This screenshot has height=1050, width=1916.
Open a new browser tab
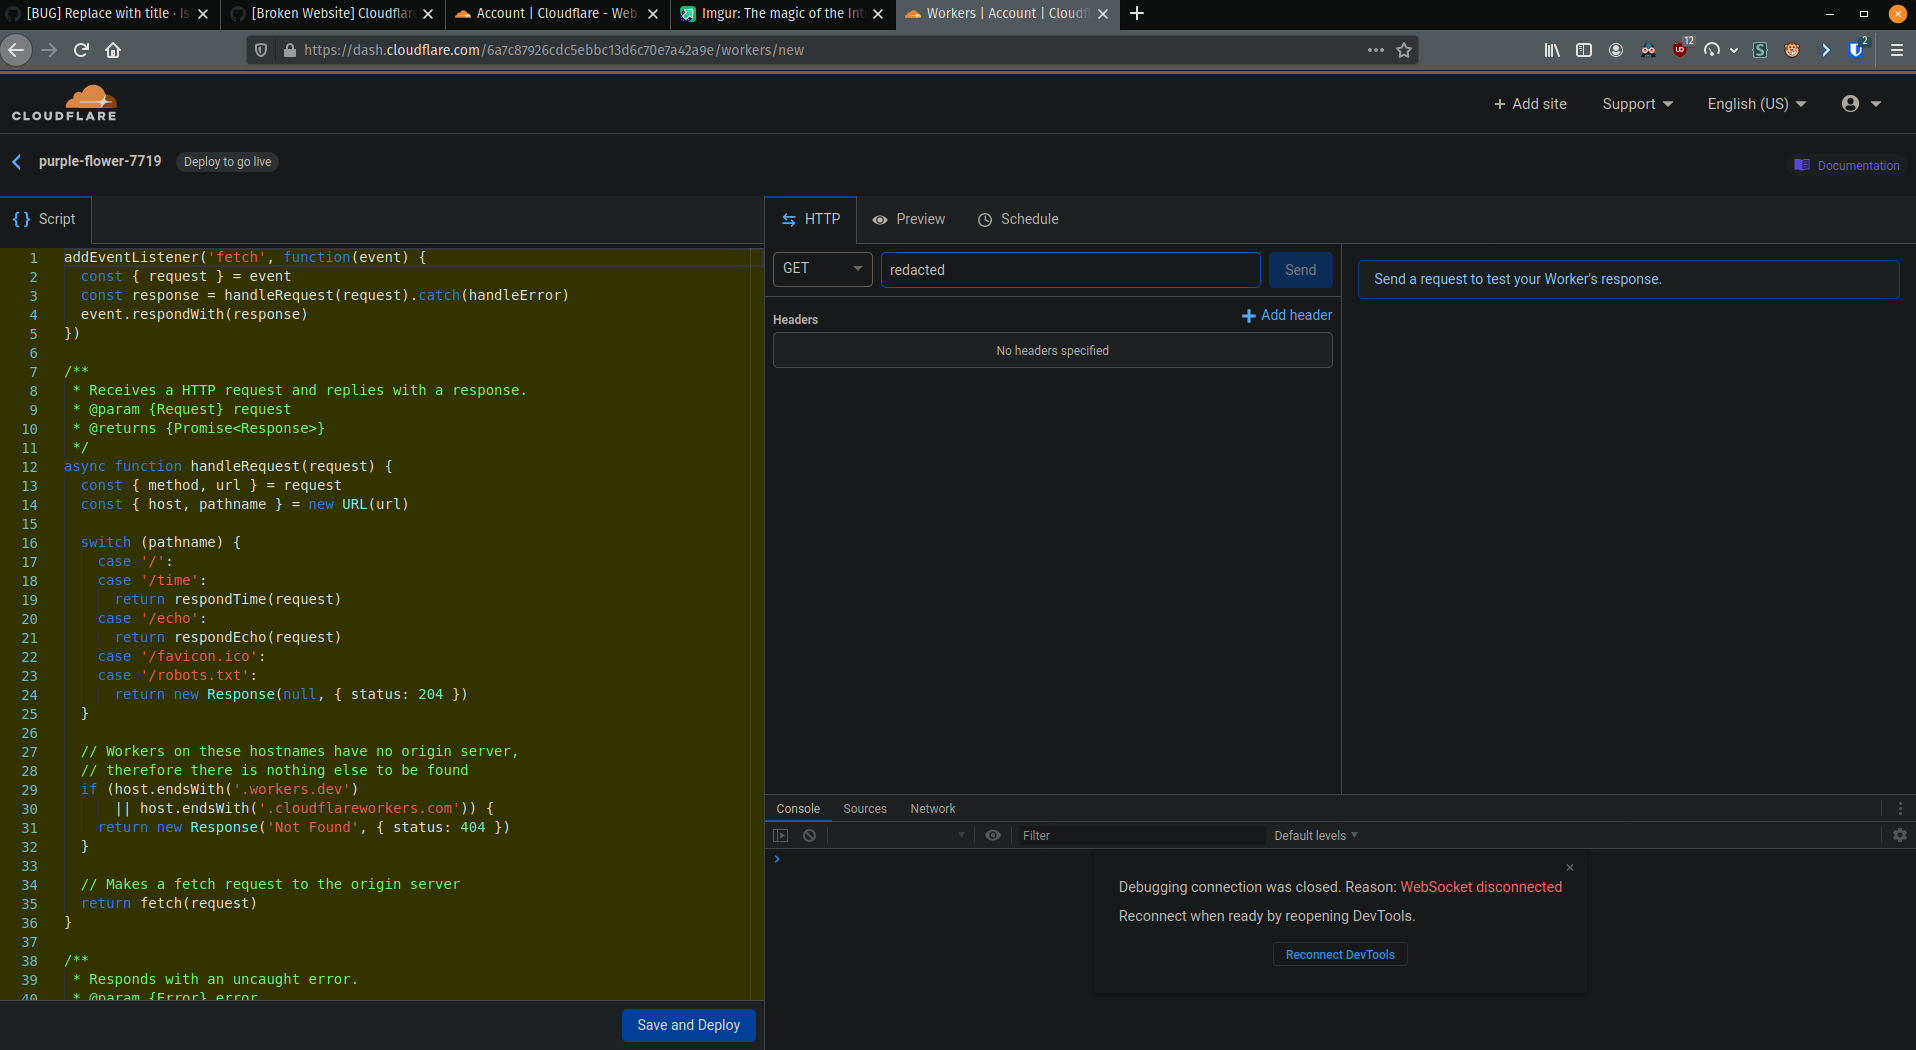point(1137,13)
